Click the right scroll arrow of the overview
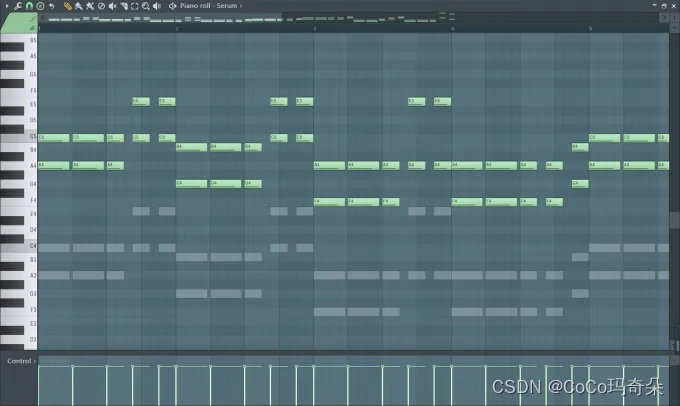This screenshot has height=406, width=680. (x=664, y=17)
